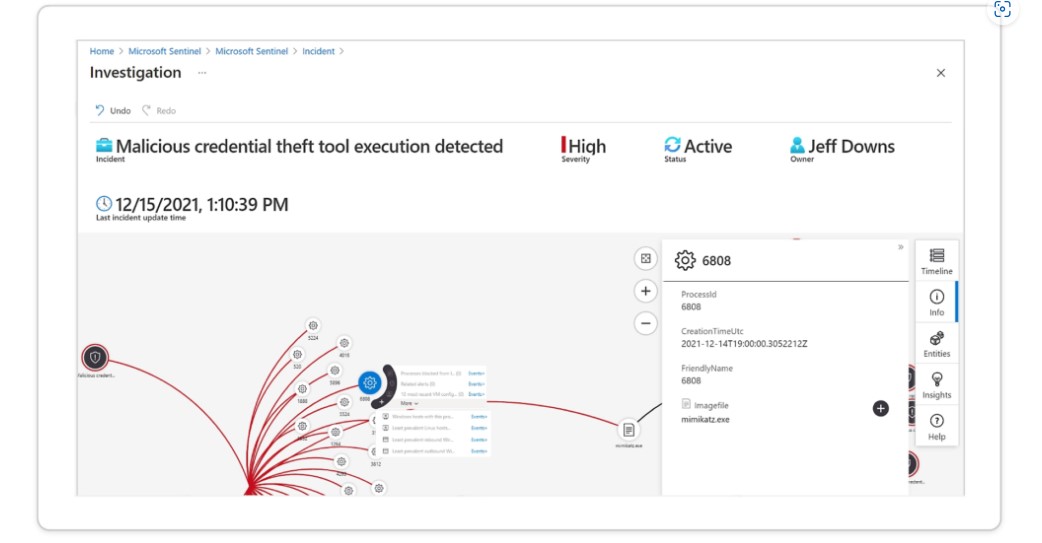Open the Entities panel
This screenshot has width=1042, height=543.
pos(936,344)
